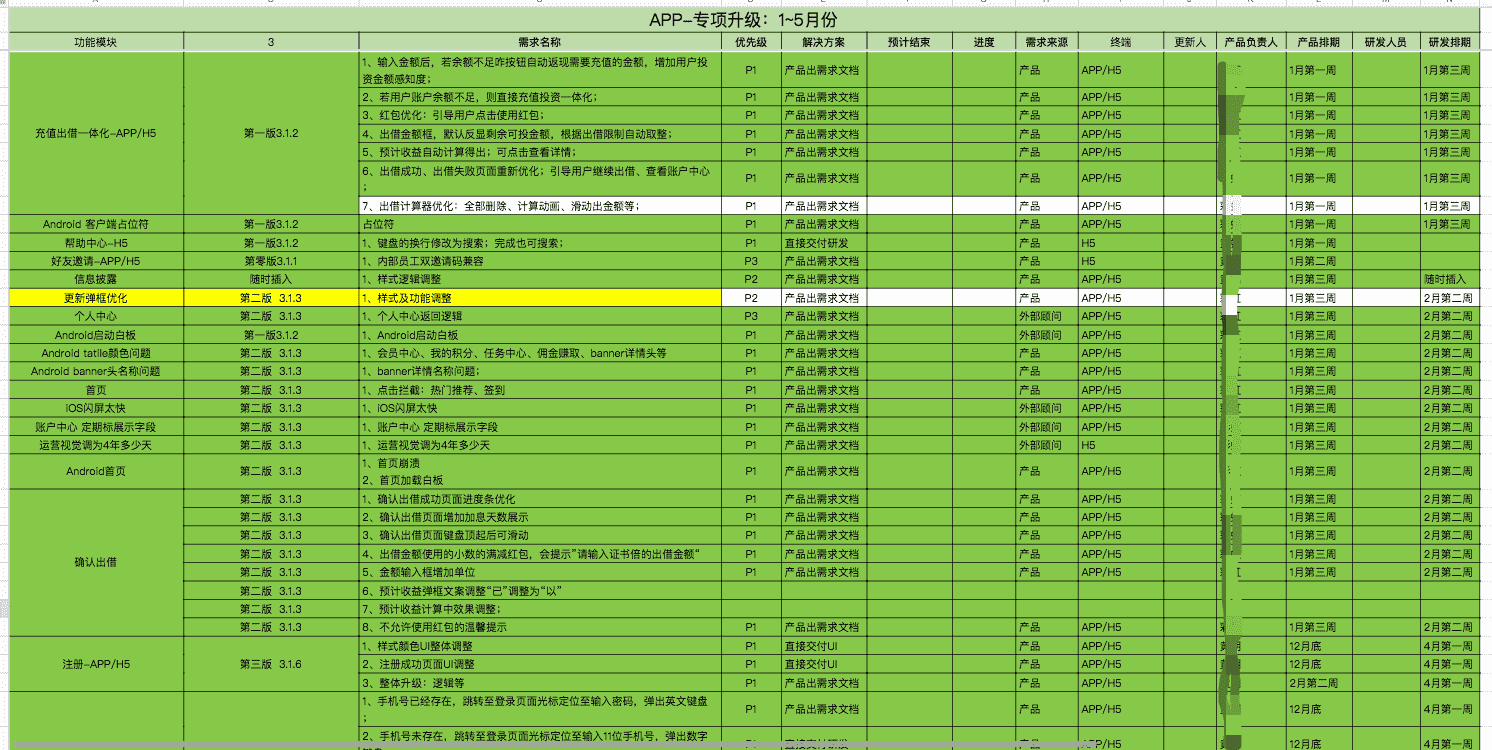This screenshot has height=750, width=1492.
Task: Select the "优先级" header cell
Action: point(751,42)
